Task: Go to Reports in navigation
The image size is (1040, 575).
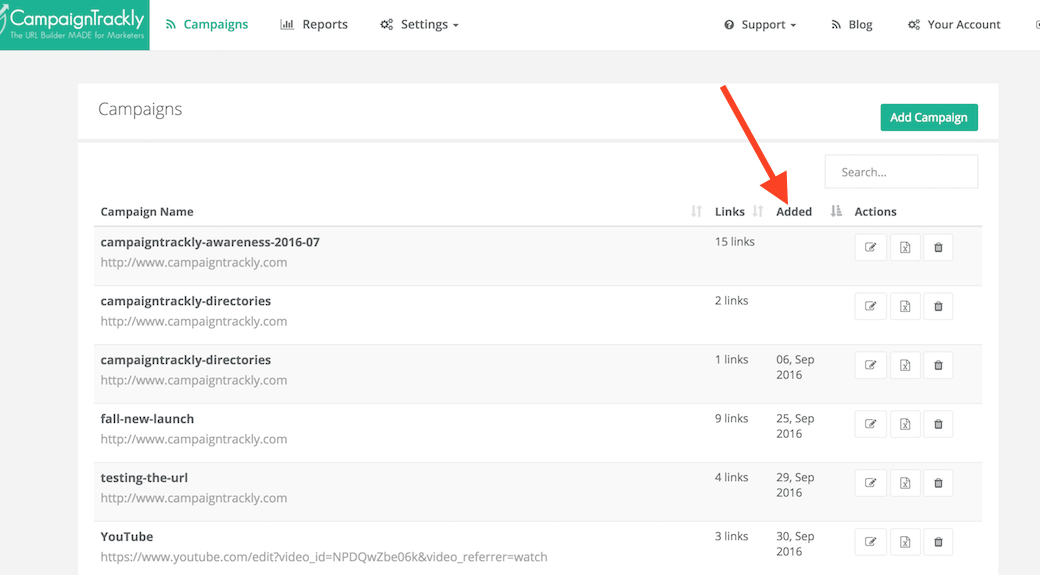Action: [314, 25]
